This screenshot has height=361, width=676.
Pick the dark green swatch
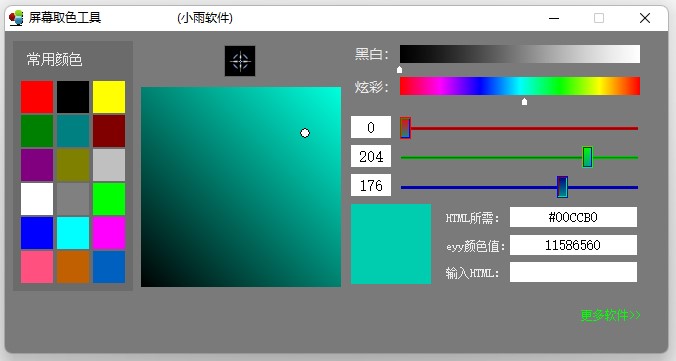tap(37, 131)
